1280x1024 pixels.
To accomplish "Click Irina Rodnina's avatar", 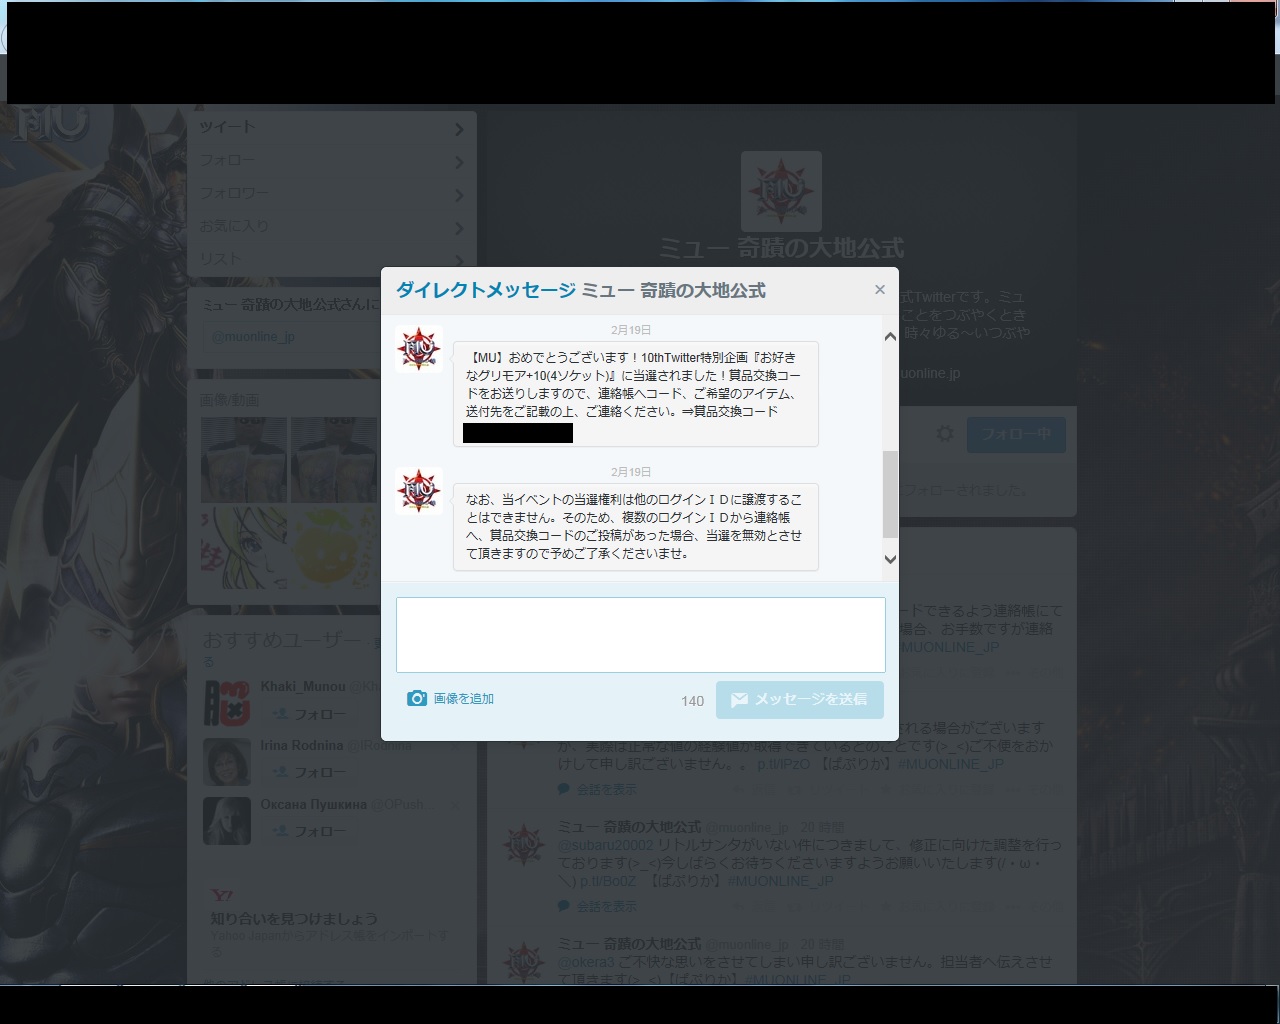I will click(227, 762).
